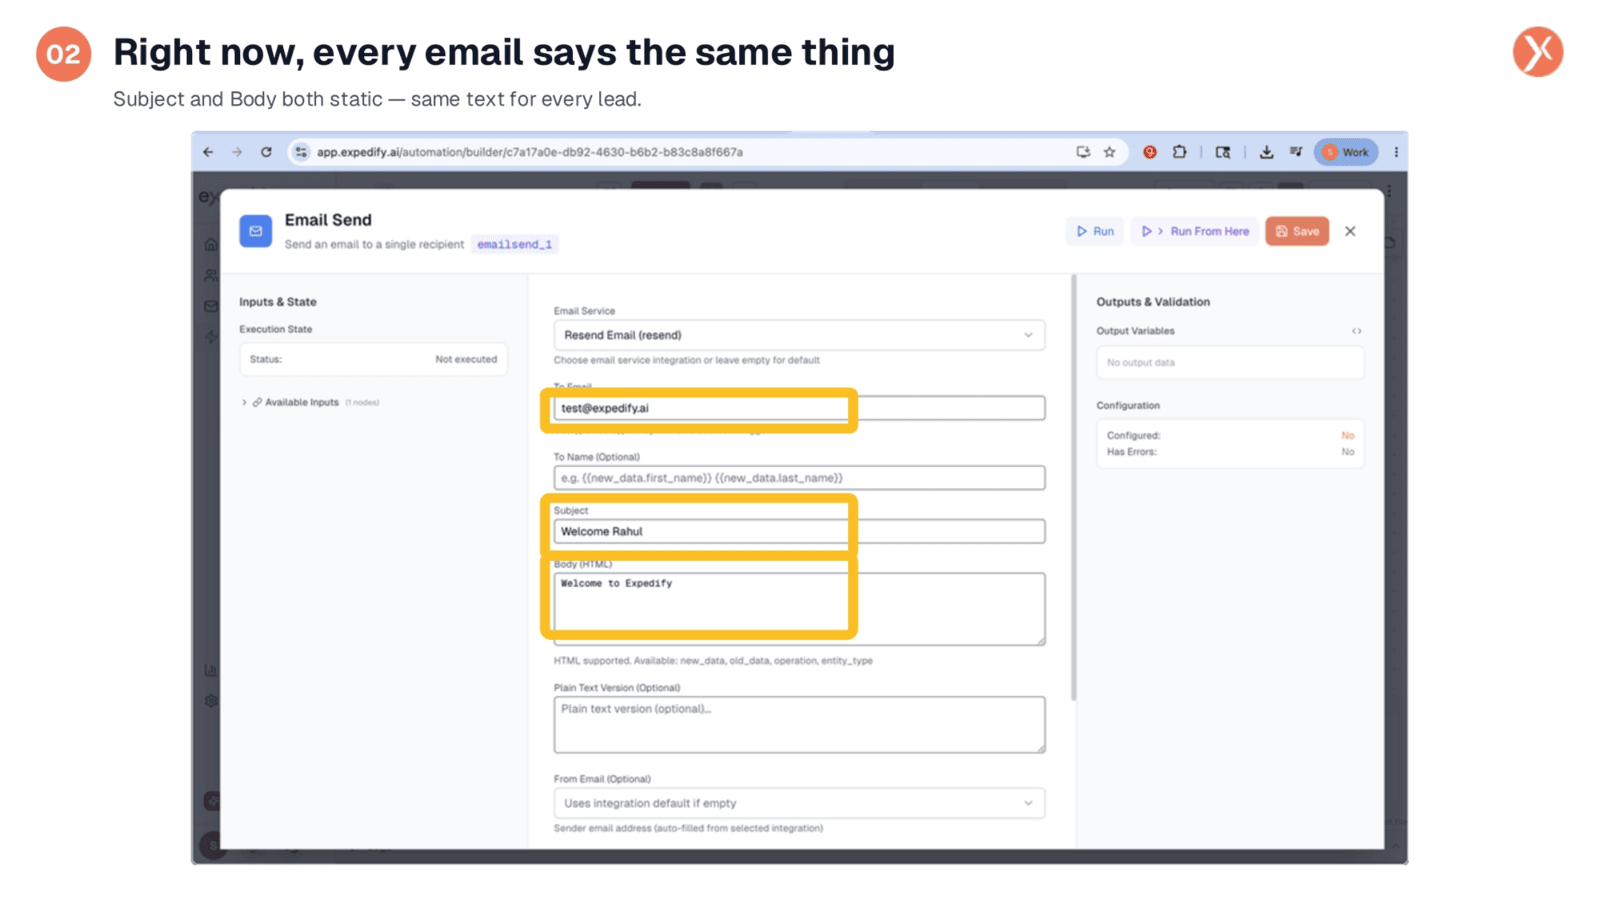The width and height of the screenshot is (1600, 900).
Task: Open the media controls icon
Action: pyautogui.click(x=1296, y=152)
